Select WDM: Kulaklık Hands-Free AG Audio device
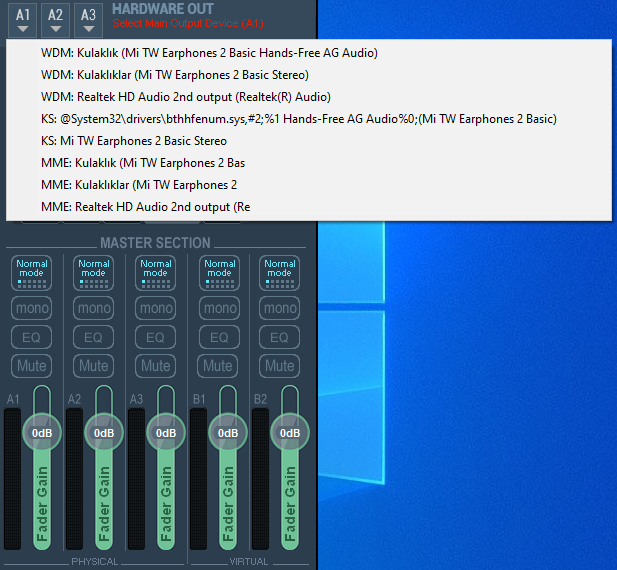Image resolution: width=617 pixels, height=570 pixels. pos(308,53)
